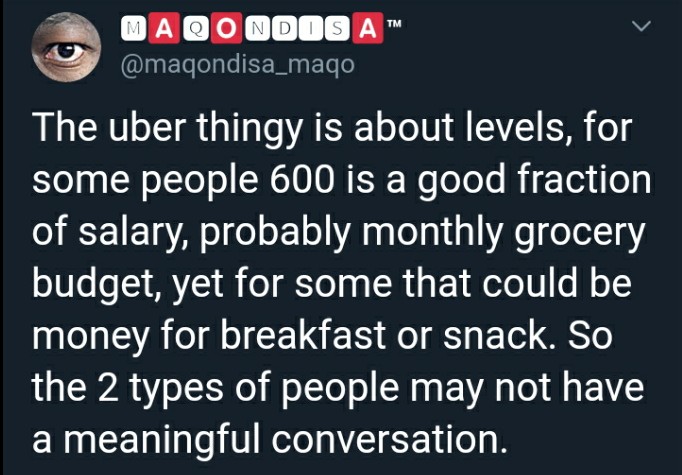
Task: Open the @maqondisa_maqo handle link
Action: (237, 65)
